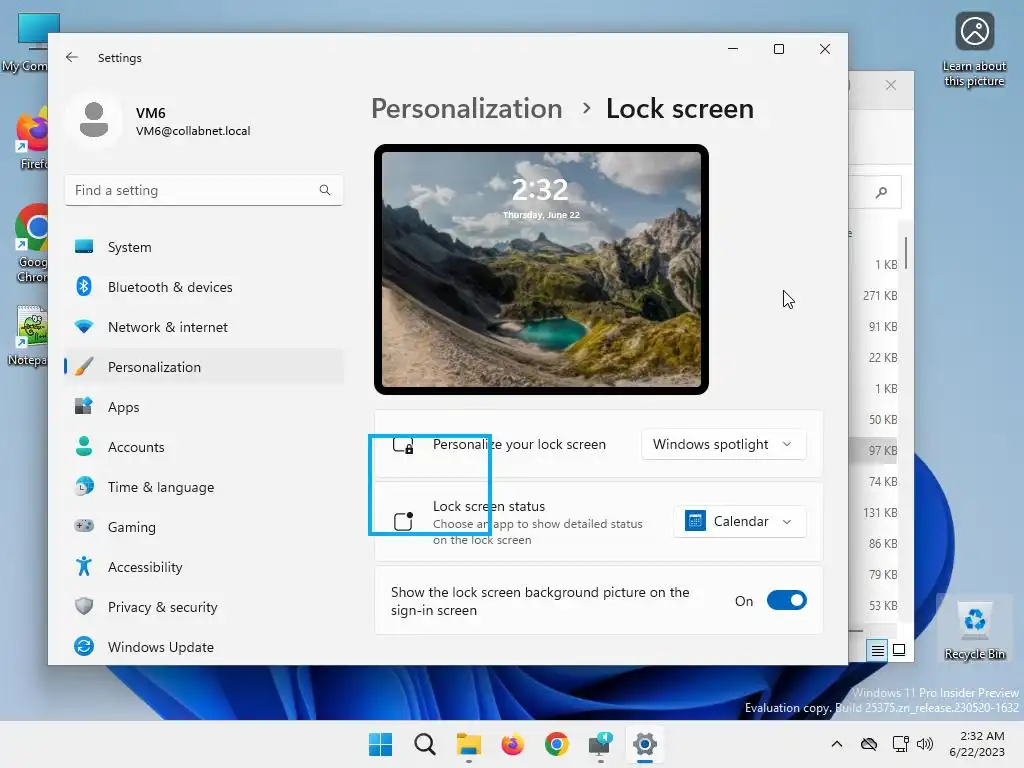Focus the Find a setting search box
1024x768 pixels.
coord(204,190)
